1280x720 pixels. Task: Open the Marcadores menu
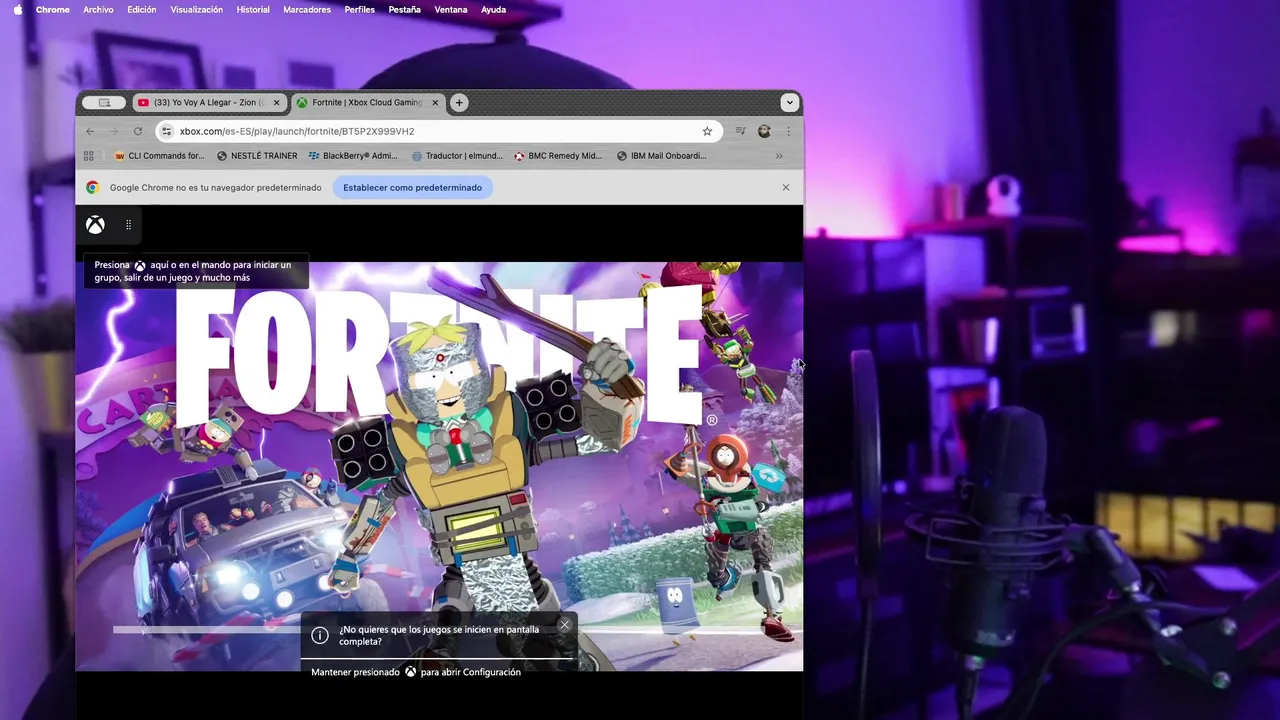[x=307, y=9]
